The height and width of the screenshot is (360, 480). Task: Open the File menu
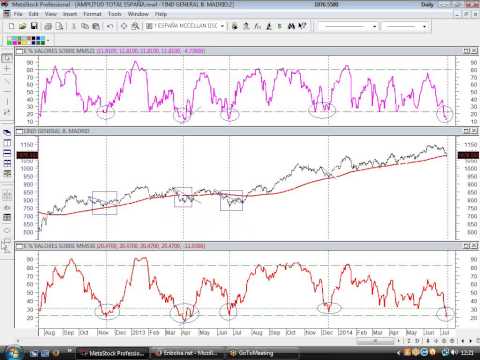coord(18,14)
